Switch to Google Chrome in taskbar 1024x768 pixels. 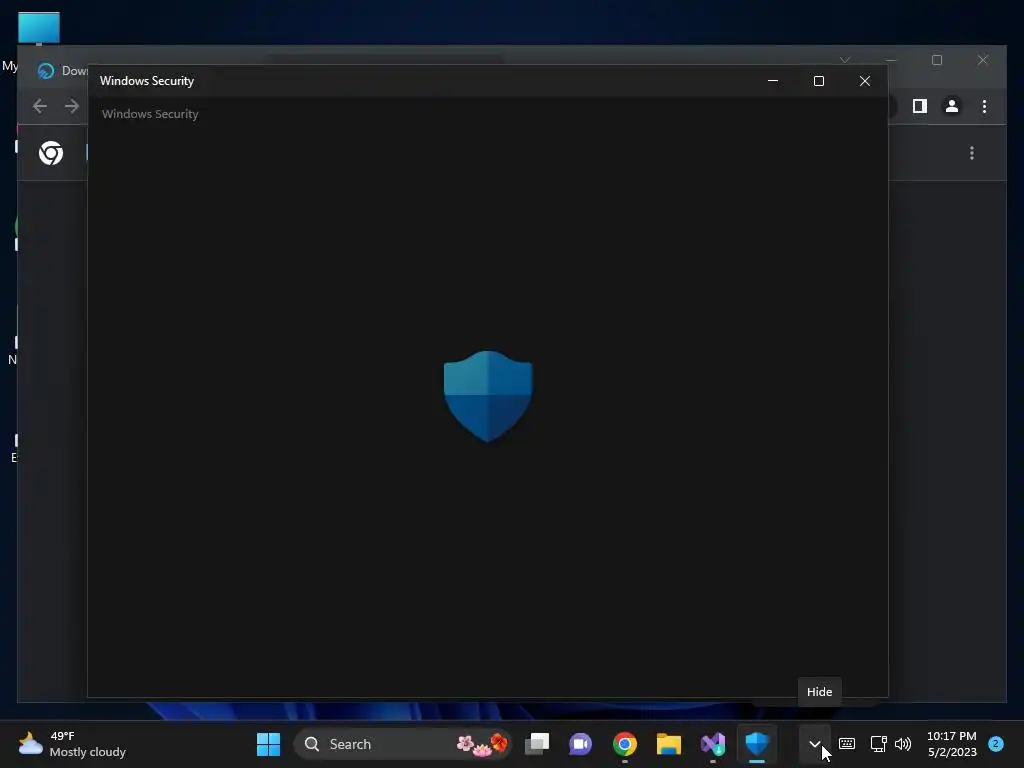(x=625, y=744)
